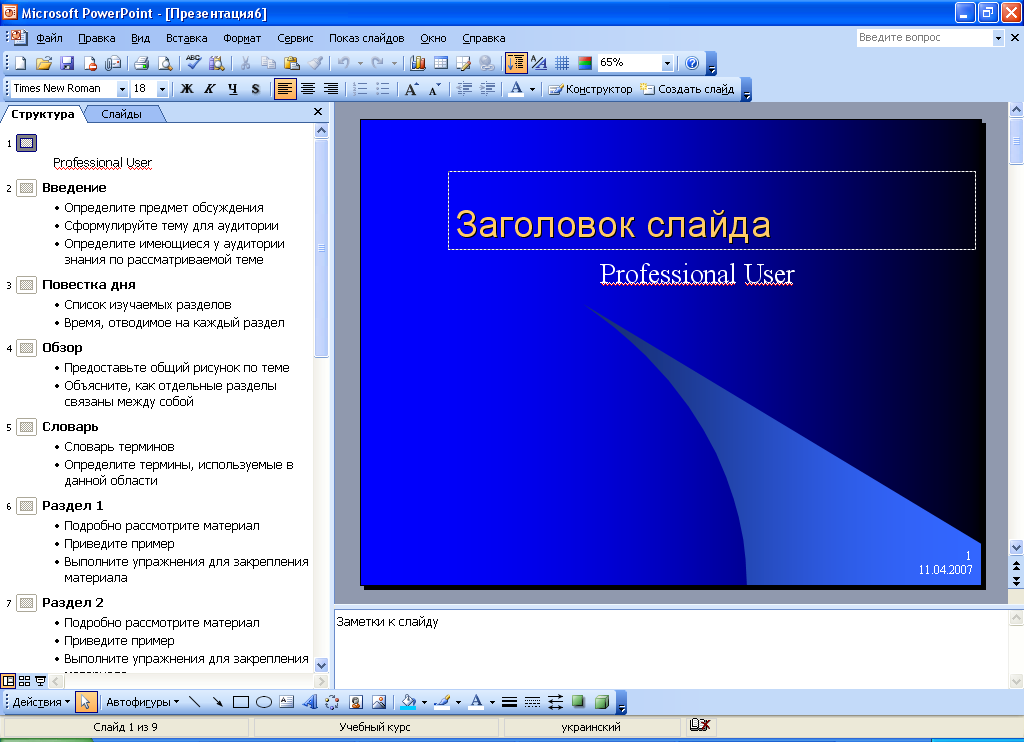Open the font size 18 dropdown
The image size is (1024, 742).
(x=162, y=89)
